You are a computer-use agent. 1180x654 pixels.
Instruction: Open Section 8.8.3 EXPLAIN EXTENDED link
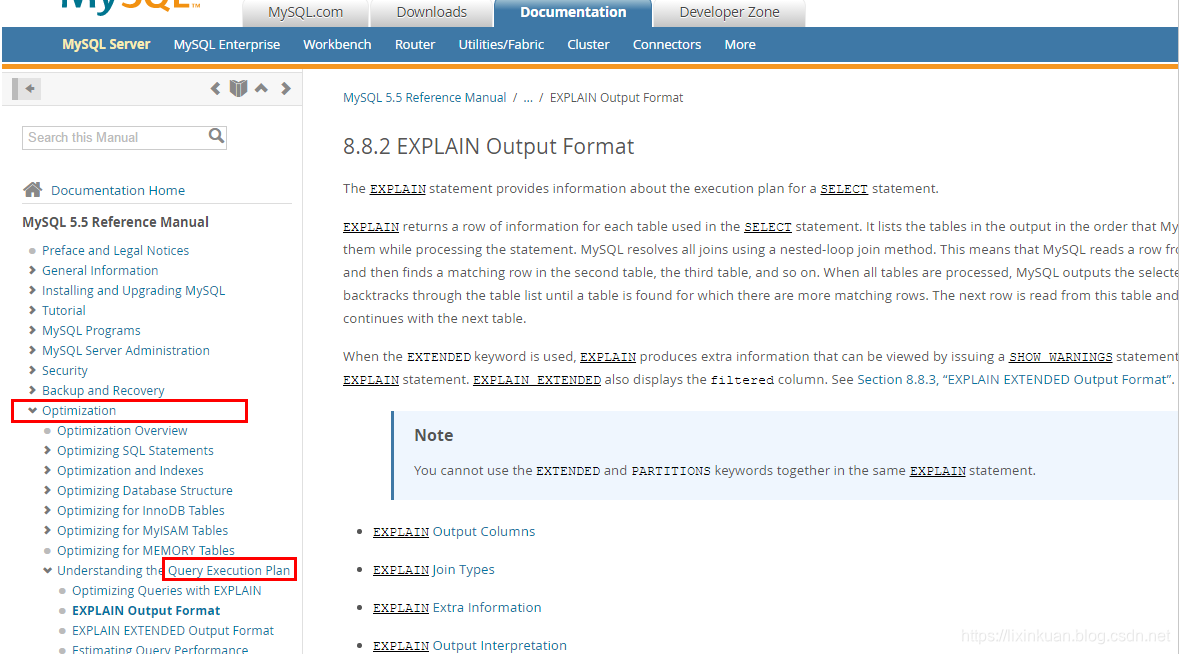1014,379
